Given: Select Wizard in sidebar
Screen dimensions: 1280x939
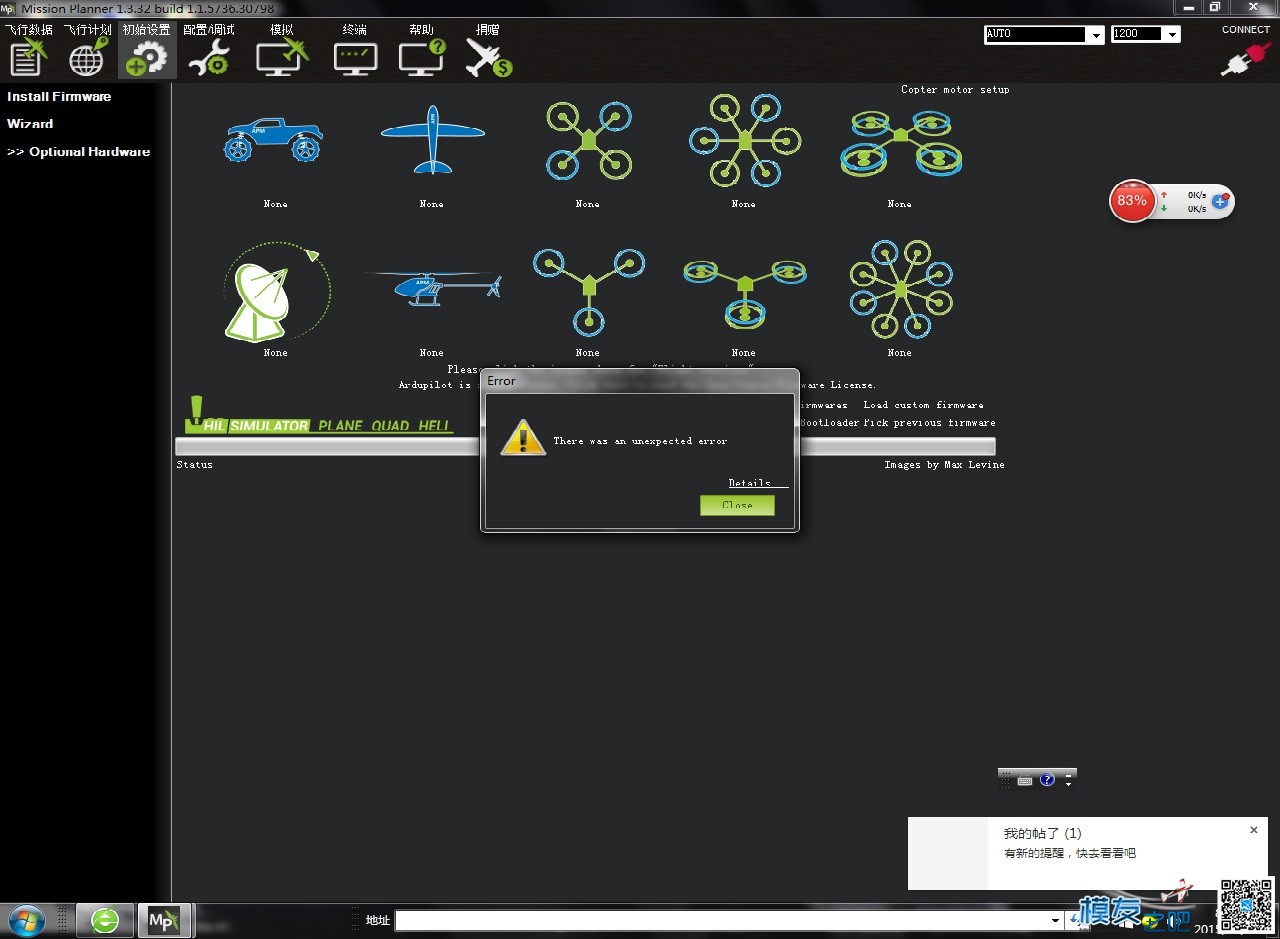Looking at the screenshot, I should [x=30, y=124].
